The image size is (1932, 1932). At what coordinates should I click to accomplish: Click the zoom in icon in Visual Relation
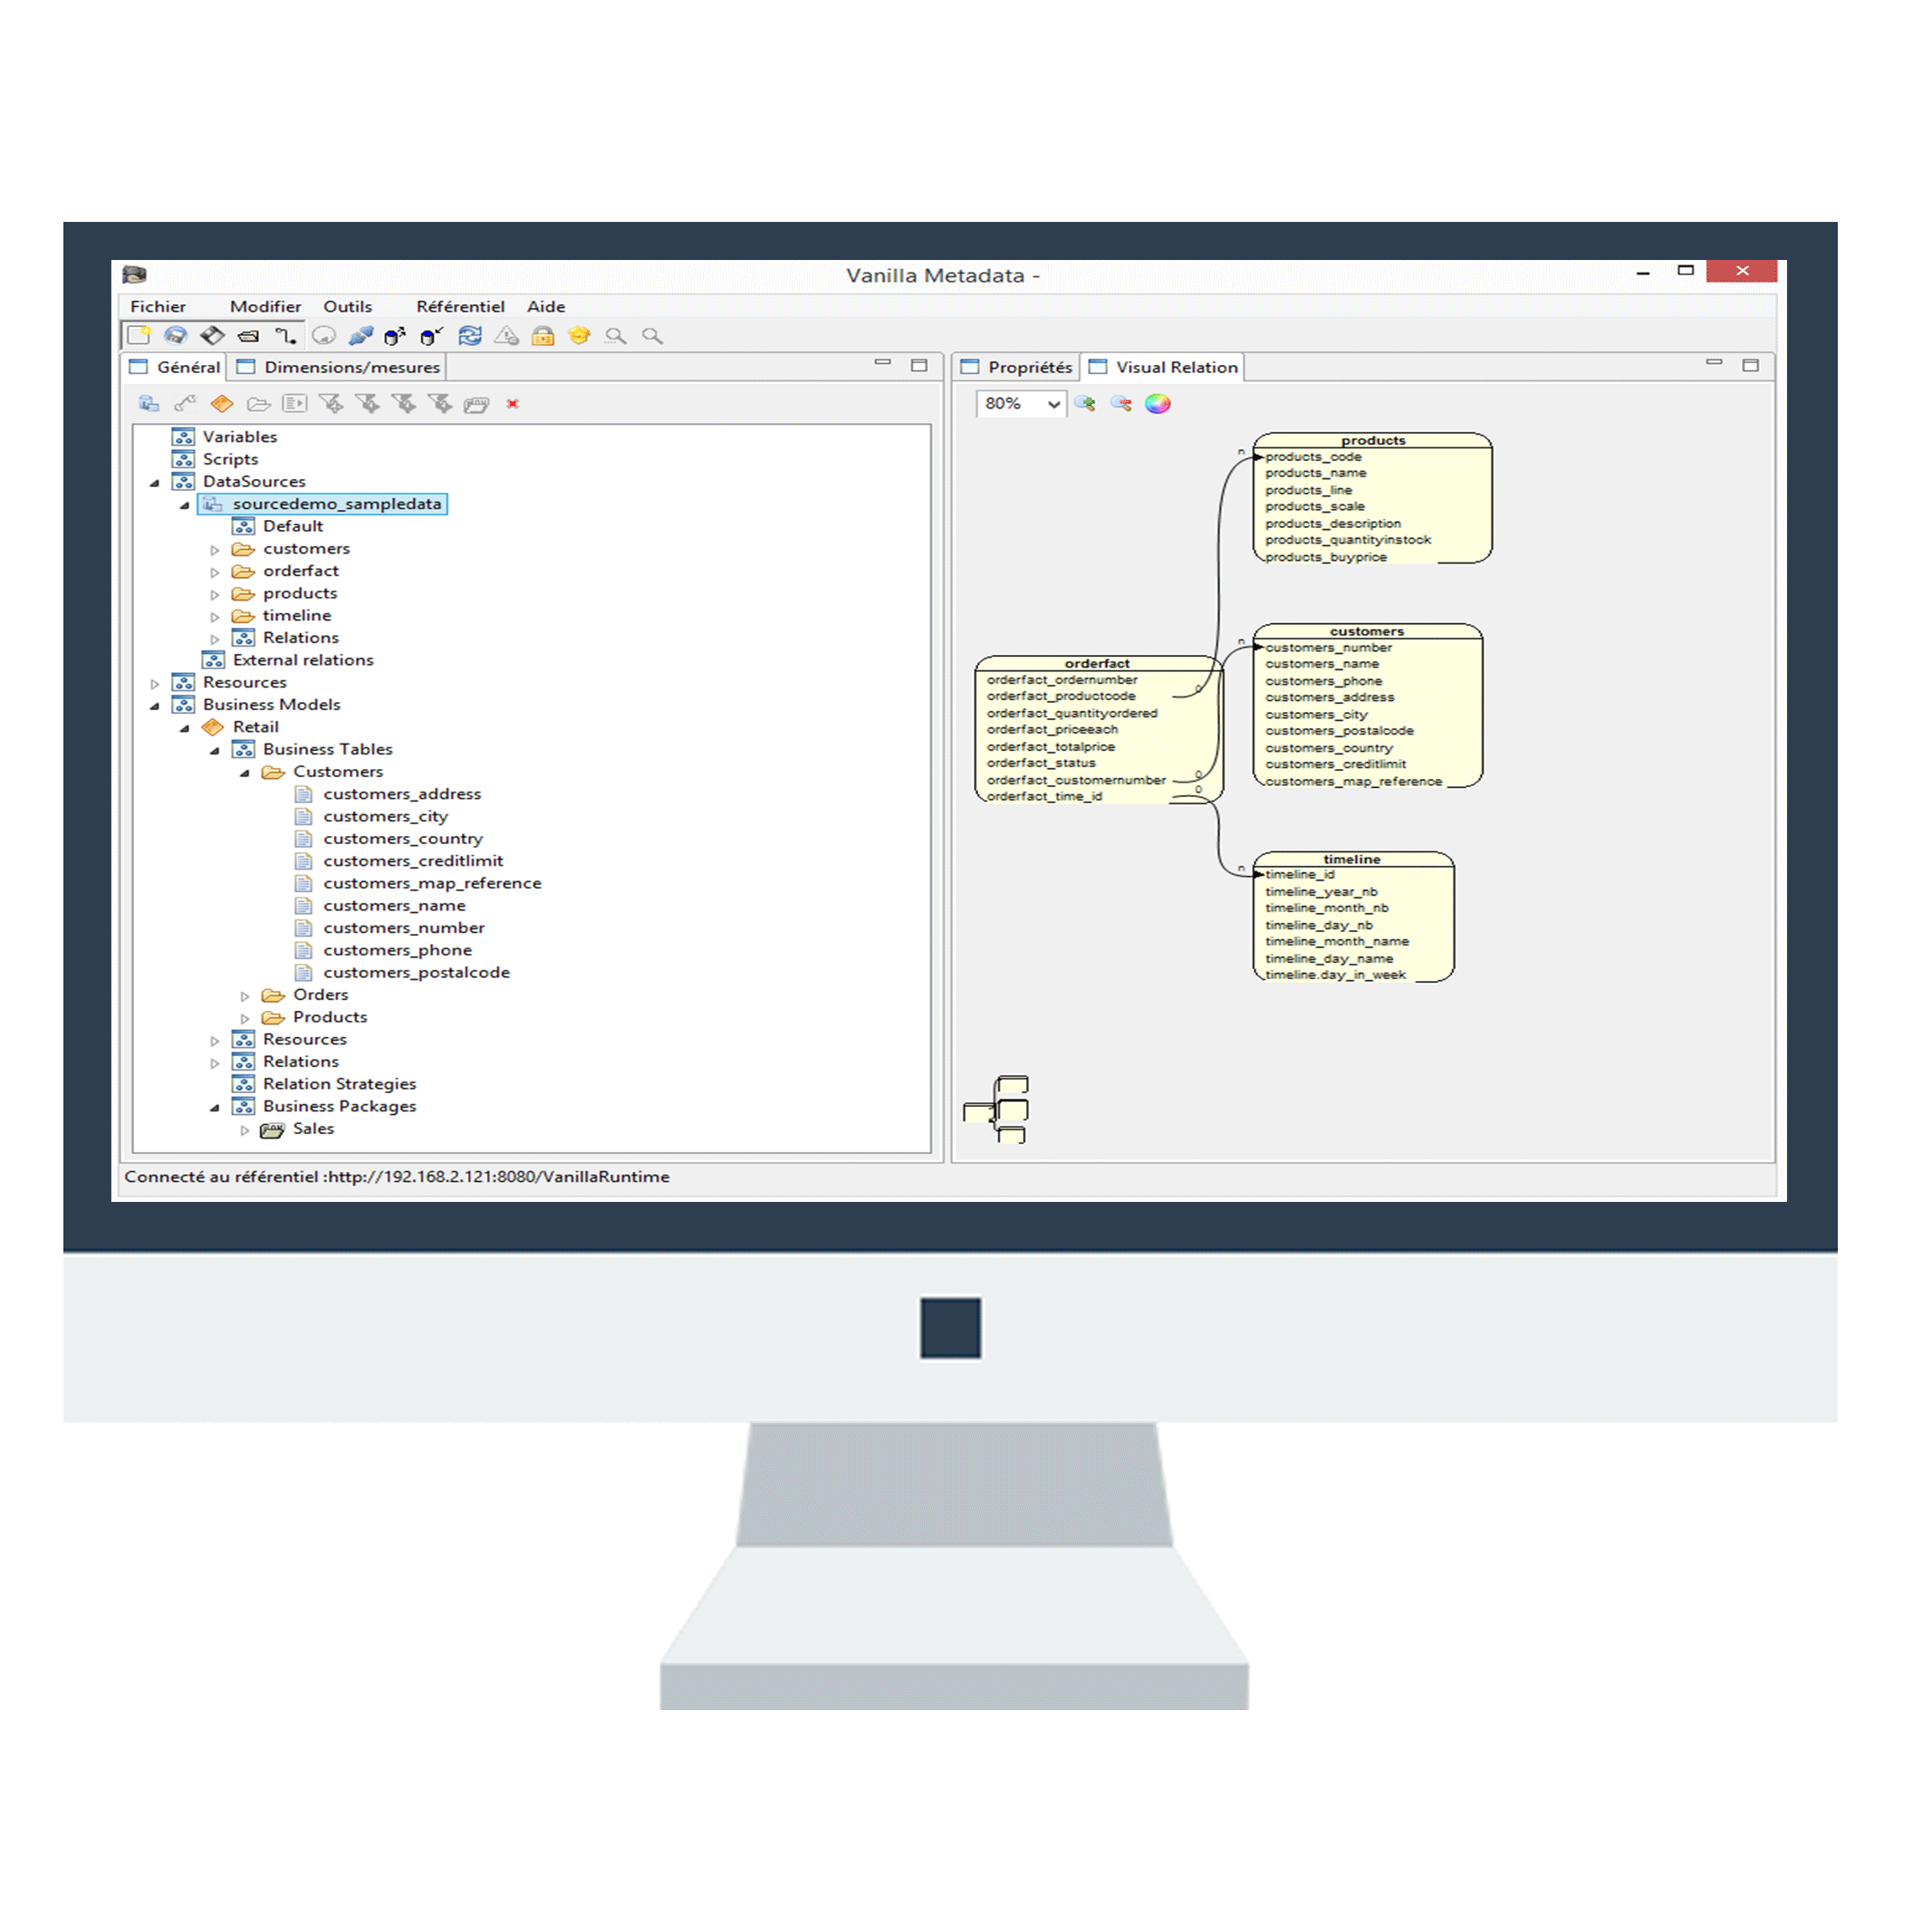(1085, 404)
